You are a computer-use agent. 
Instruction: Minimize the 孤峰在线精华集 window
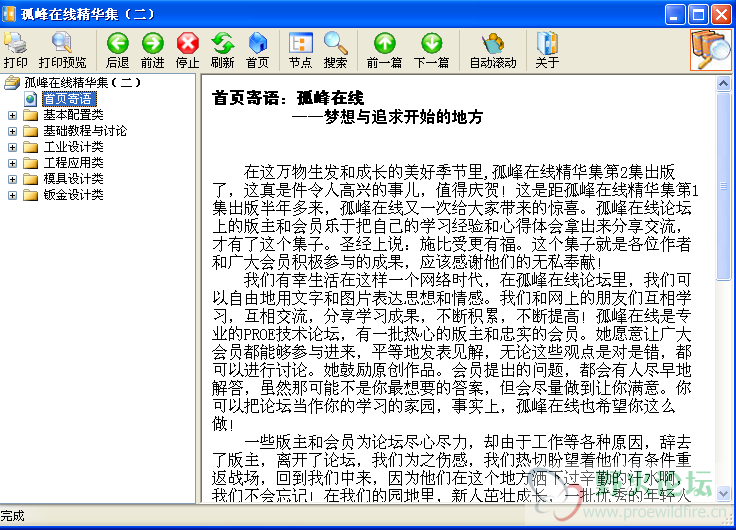[x=674, y=15]
